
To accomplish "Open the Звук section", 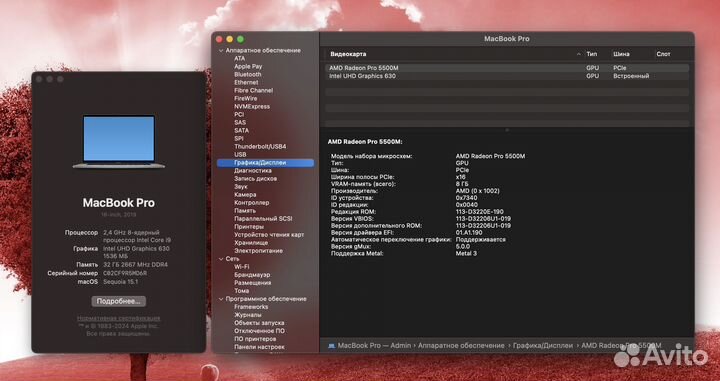I will [x=241, y=187].
